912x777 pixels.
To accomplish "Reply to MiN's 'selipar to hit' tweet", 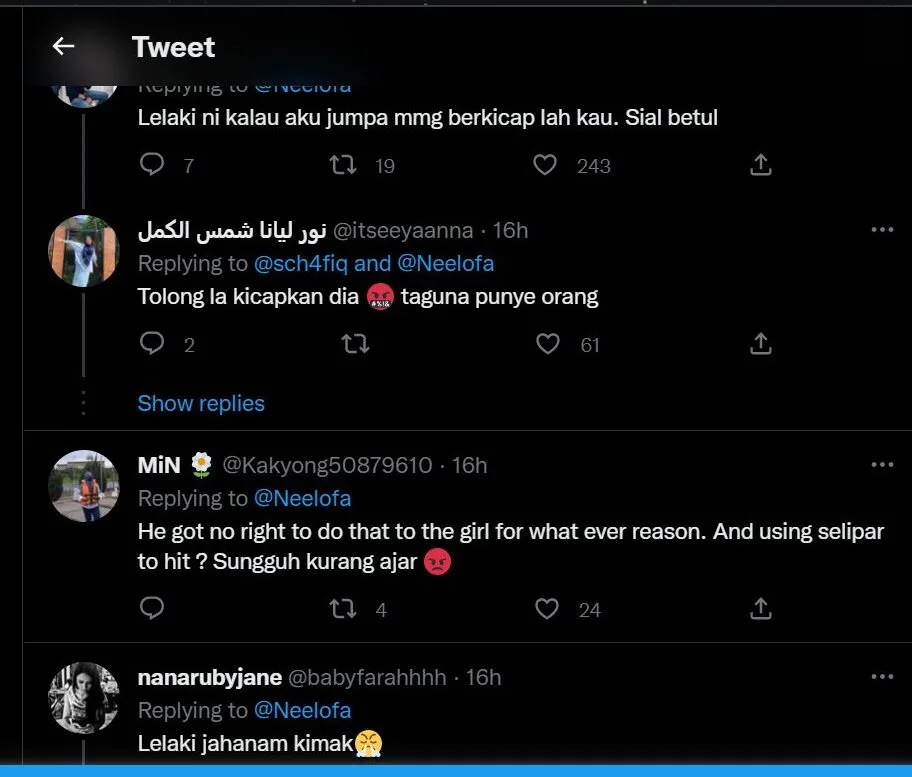I will coord(152,608).
